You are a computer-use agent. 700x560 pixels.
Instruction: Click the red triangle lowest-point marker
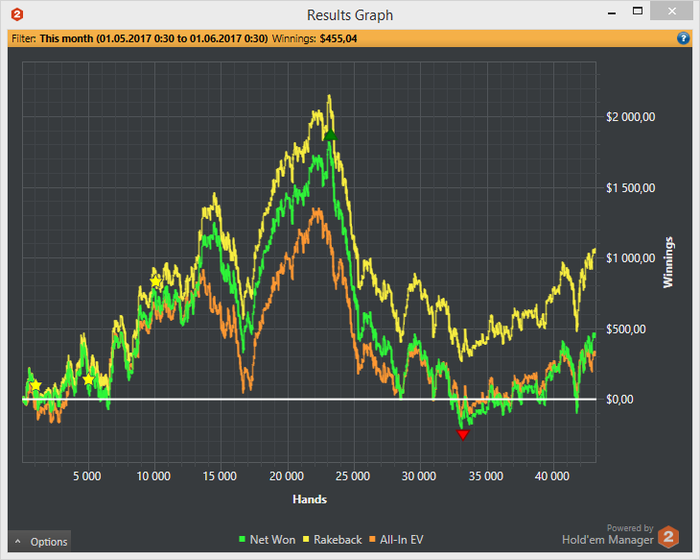tap(462, 434)
